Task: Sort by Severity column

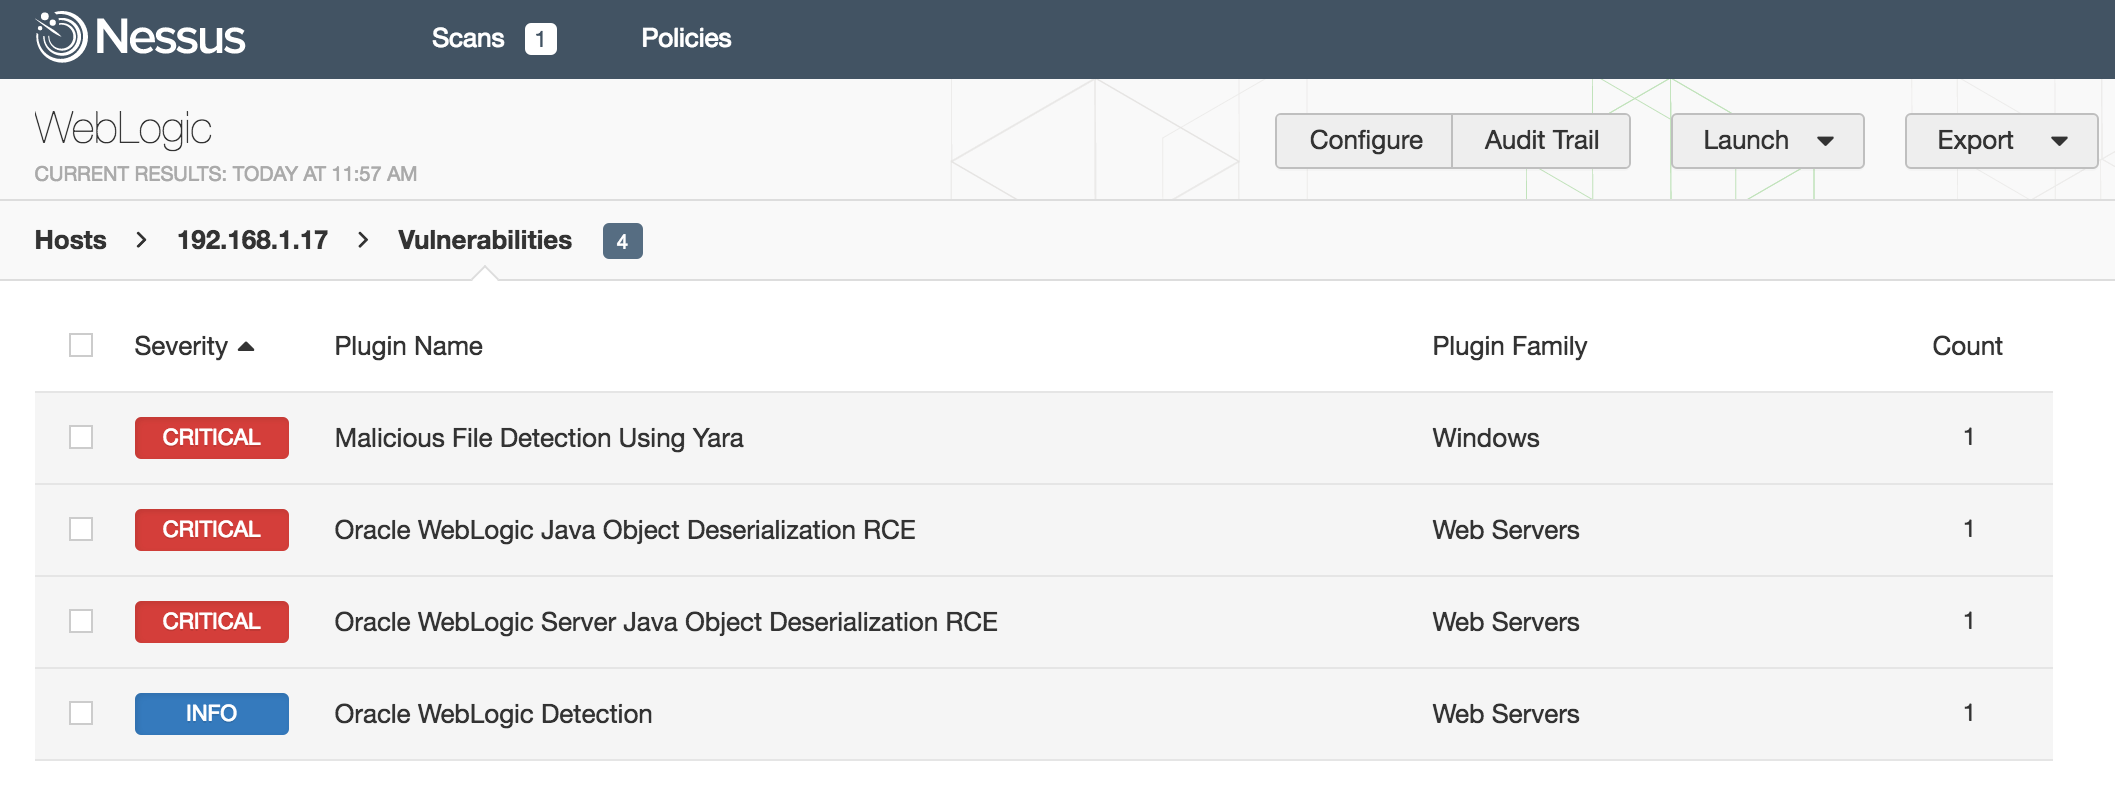Action: point(181,346)
